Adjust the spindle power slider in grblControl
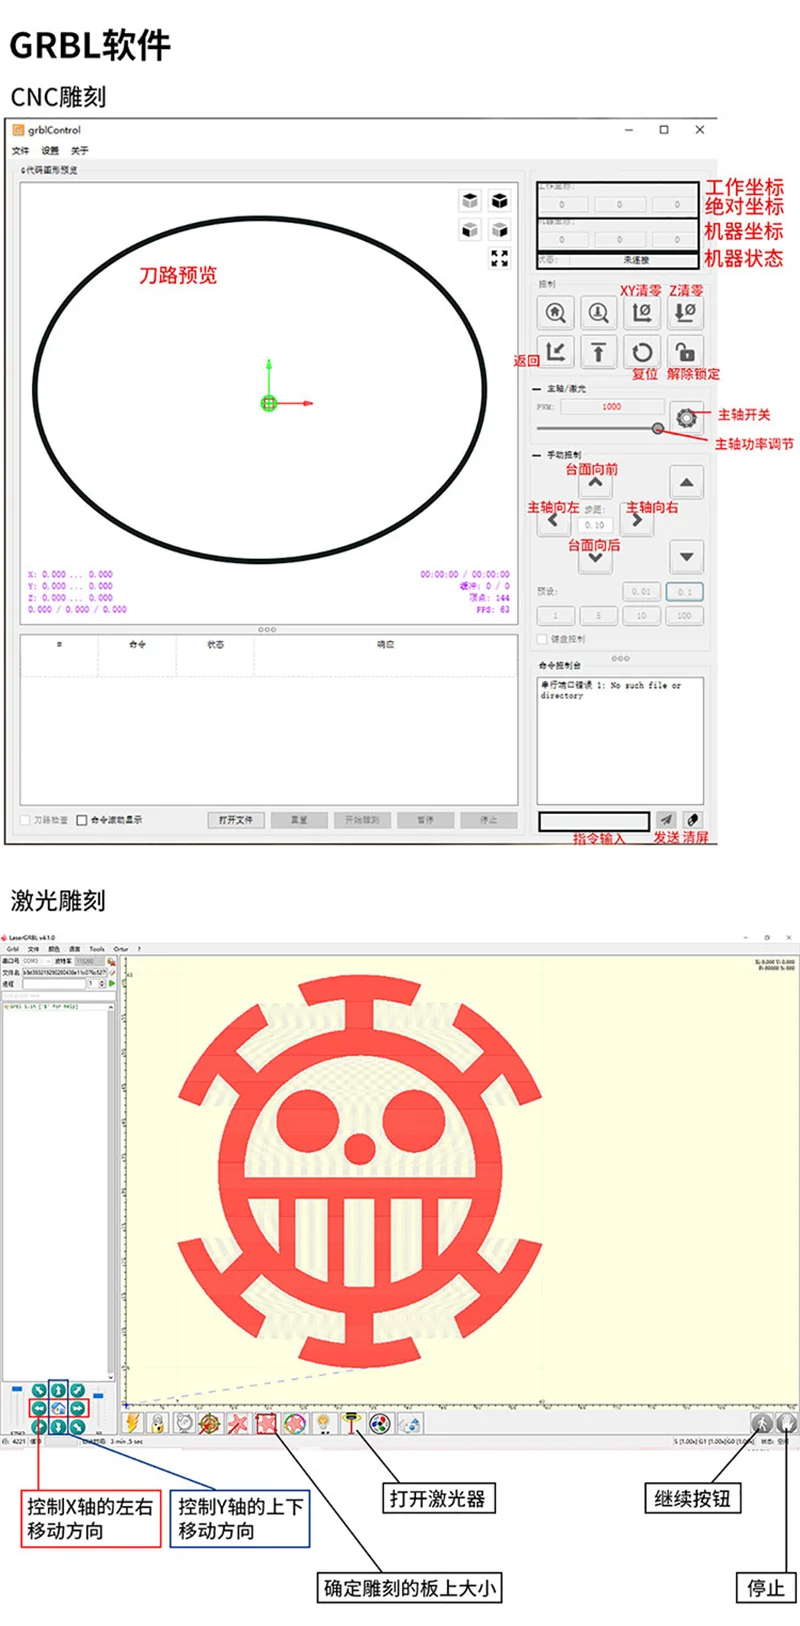Viewport: 800px width, 1626px height. (658, 429)
